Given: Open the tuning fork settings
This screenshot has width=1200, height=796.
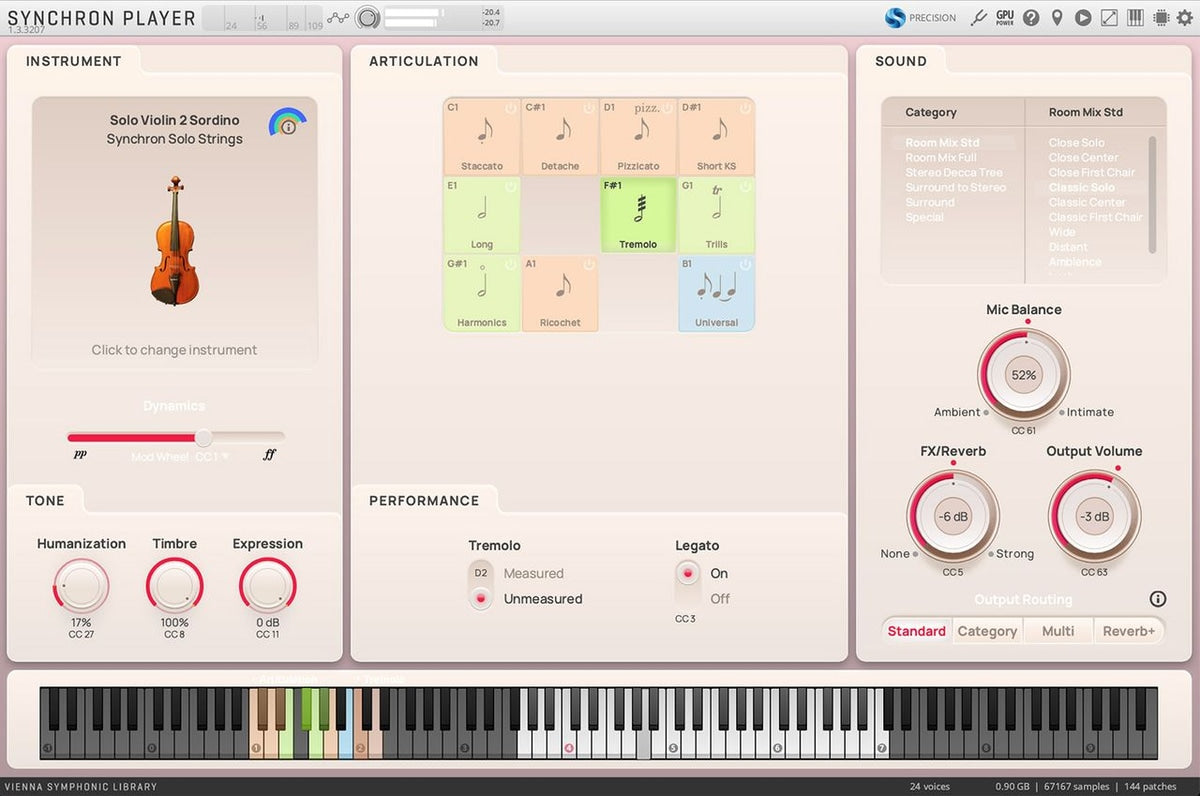Looking at the screenshot, I should coord(980,17).
